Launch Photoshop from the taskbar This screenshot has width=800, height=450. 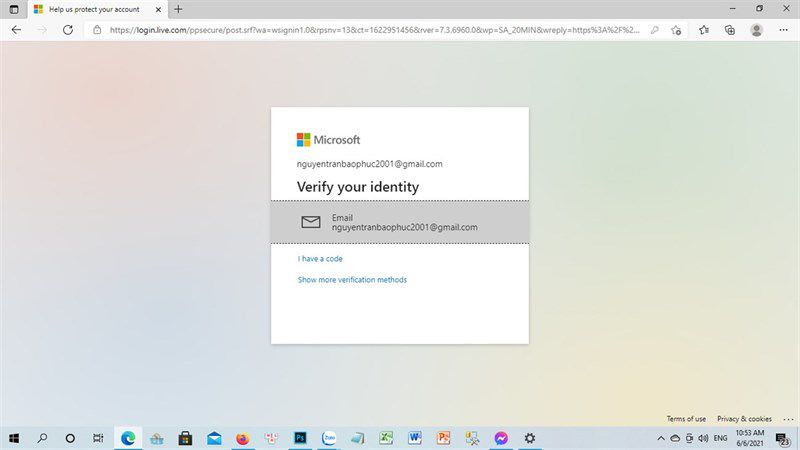tap(301, 438)
